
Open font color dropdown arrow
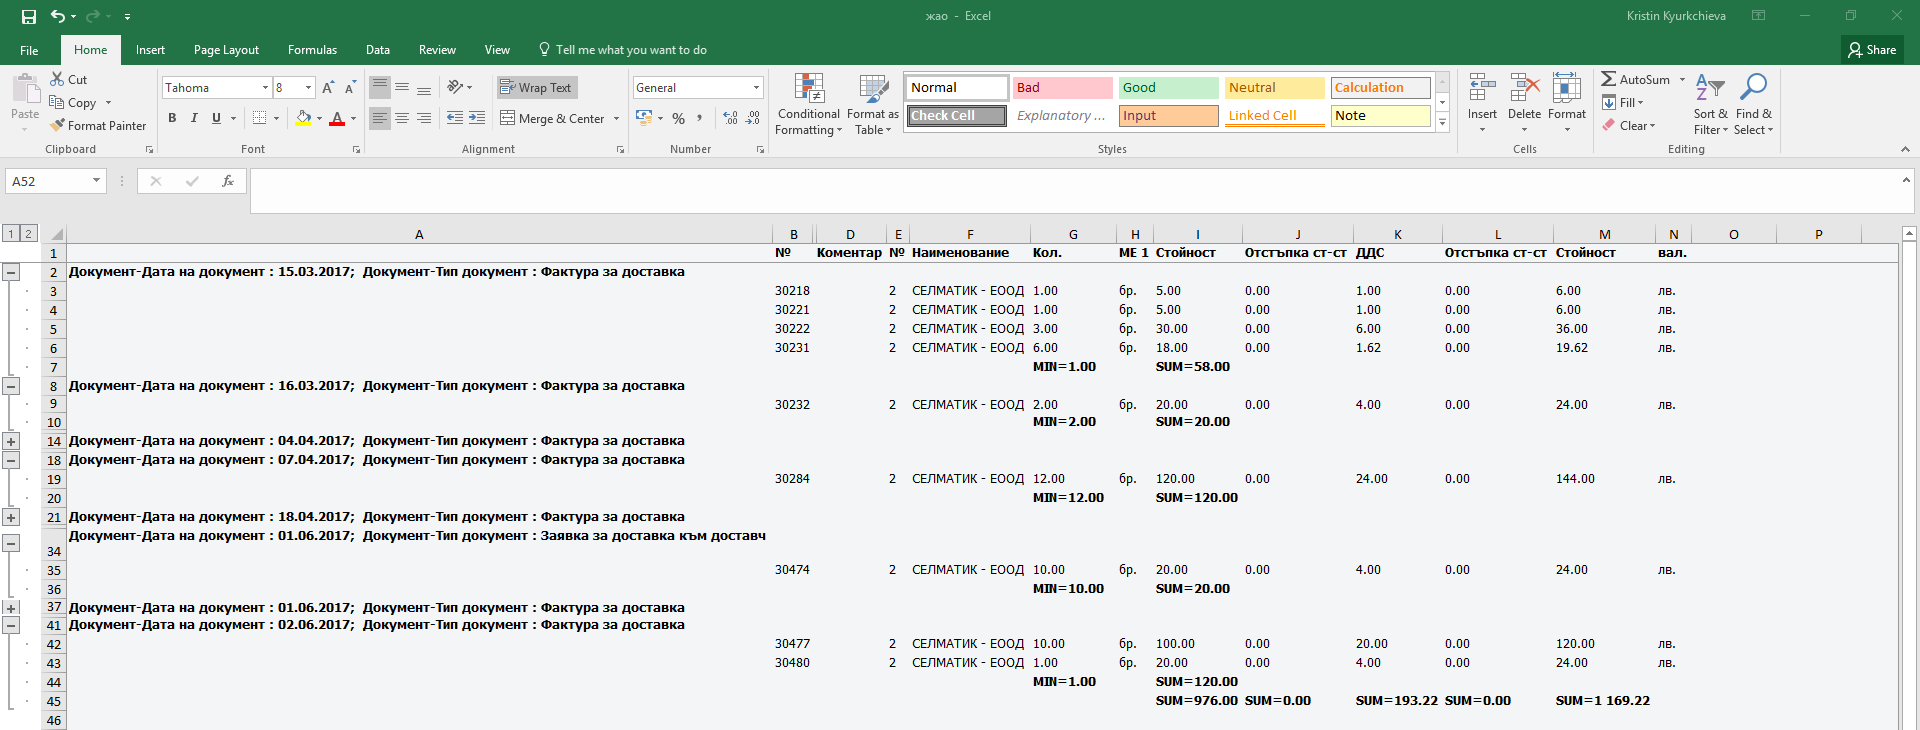click(353, 118)
